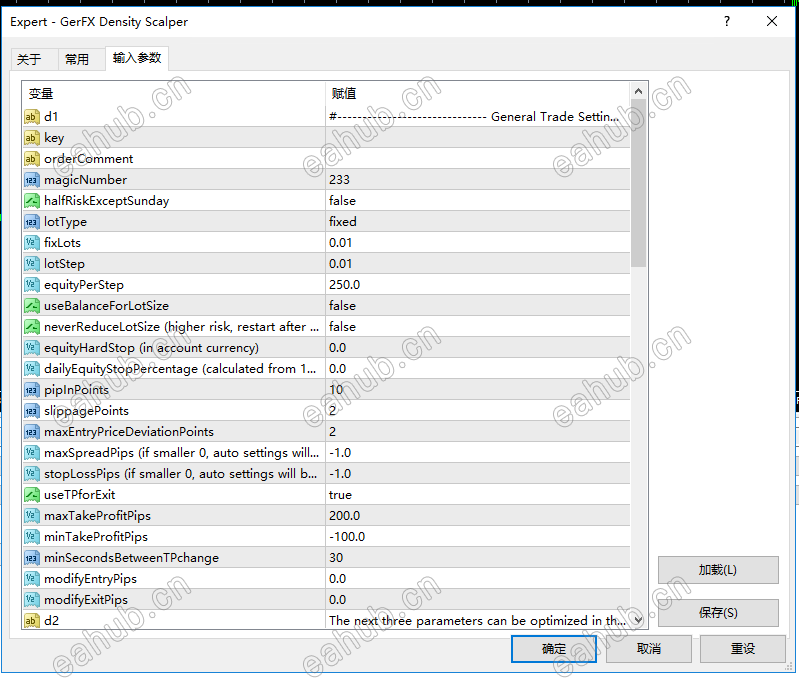Click the empty key value cell
This screenshot has width=799, height=679.
pyautogui.click(x=477, y=138)
